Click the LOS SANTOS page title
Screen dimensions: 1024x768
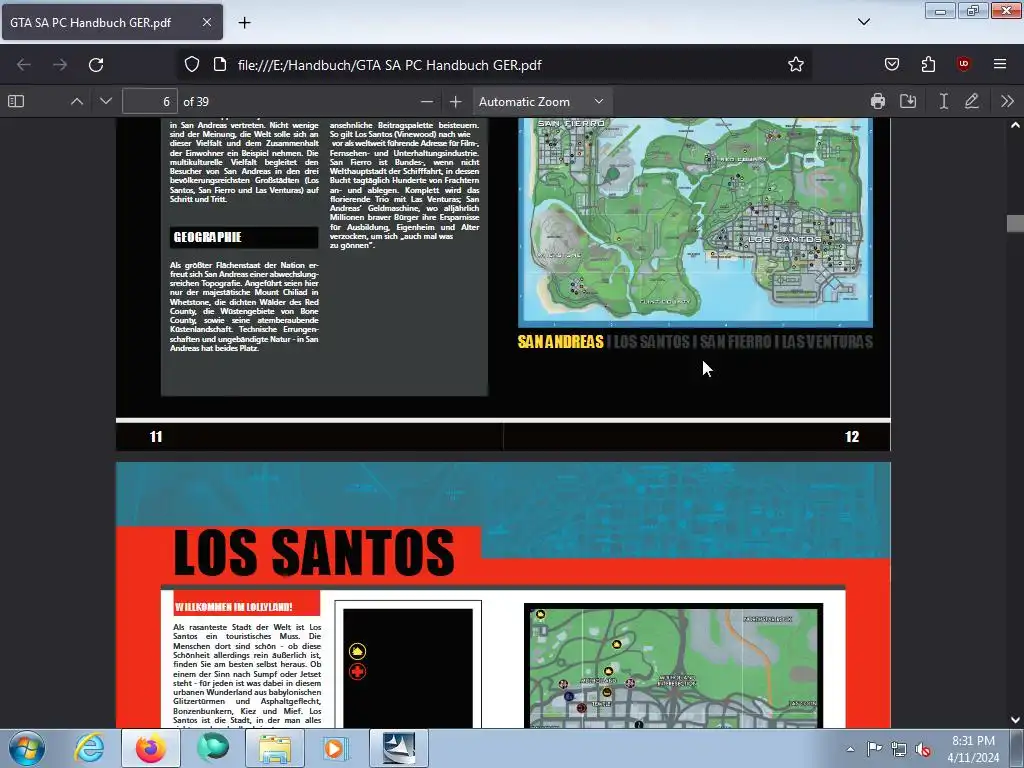pos(314,552)
